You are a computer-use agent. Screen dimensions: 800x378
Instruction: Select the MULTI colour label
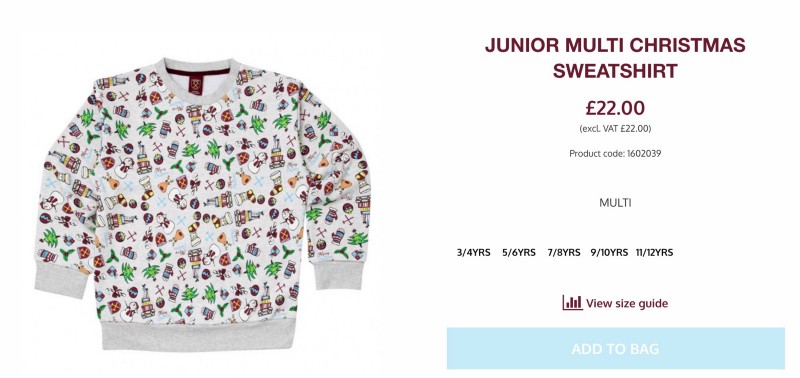coord(615,203)
